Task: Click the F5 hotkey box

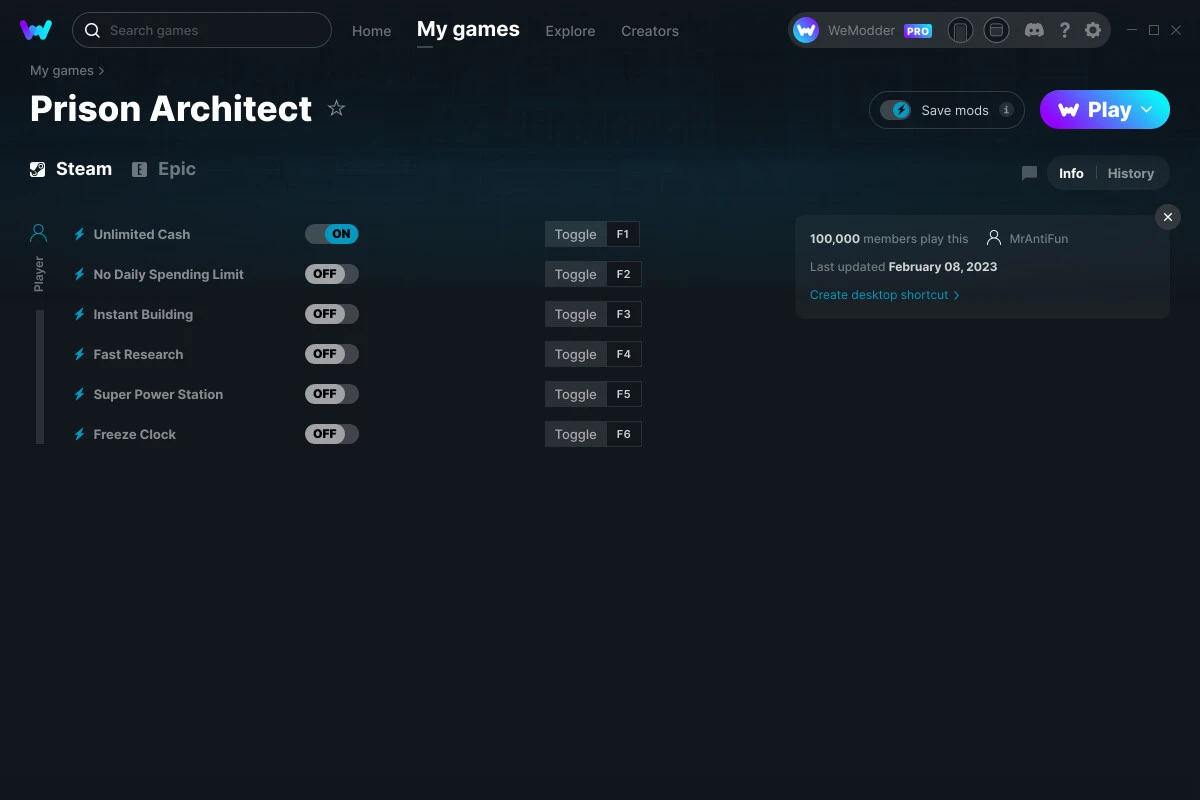Action: click(624, 394)
